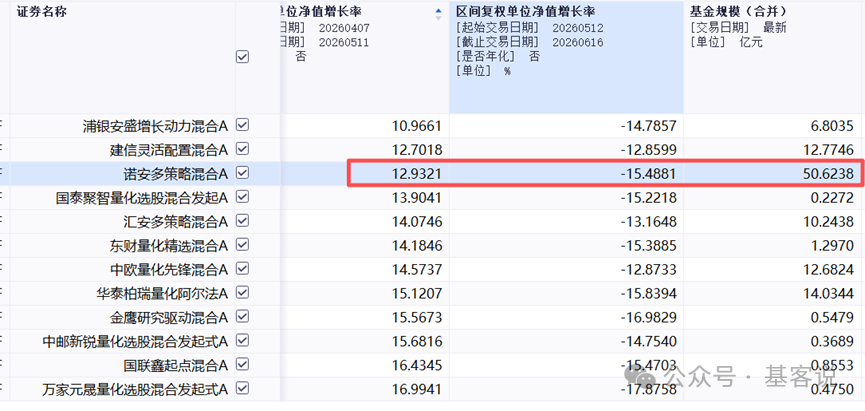
Task: Click fund name 国联鑫起点混合A
Action: coord(175,366)
